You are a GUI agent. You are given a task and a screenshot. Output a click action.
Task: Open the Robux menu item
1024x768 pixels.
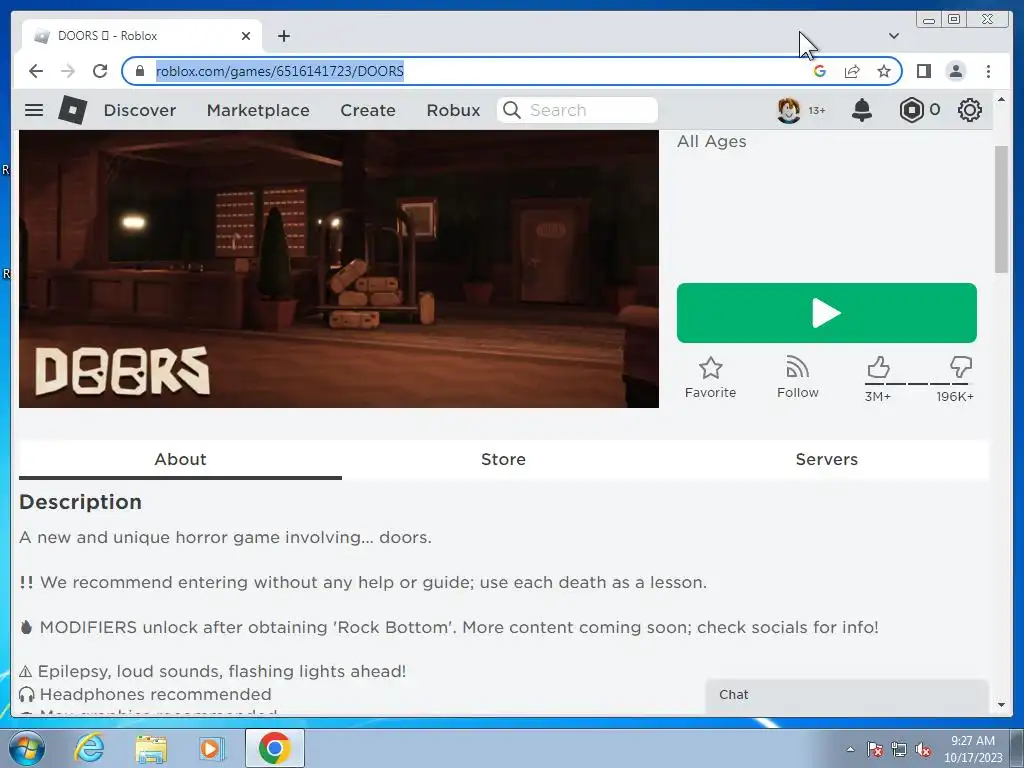[453, 110]
